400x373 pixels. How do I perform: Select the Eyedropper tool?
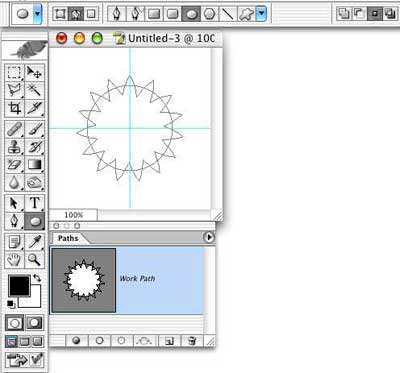coord(35,242)
